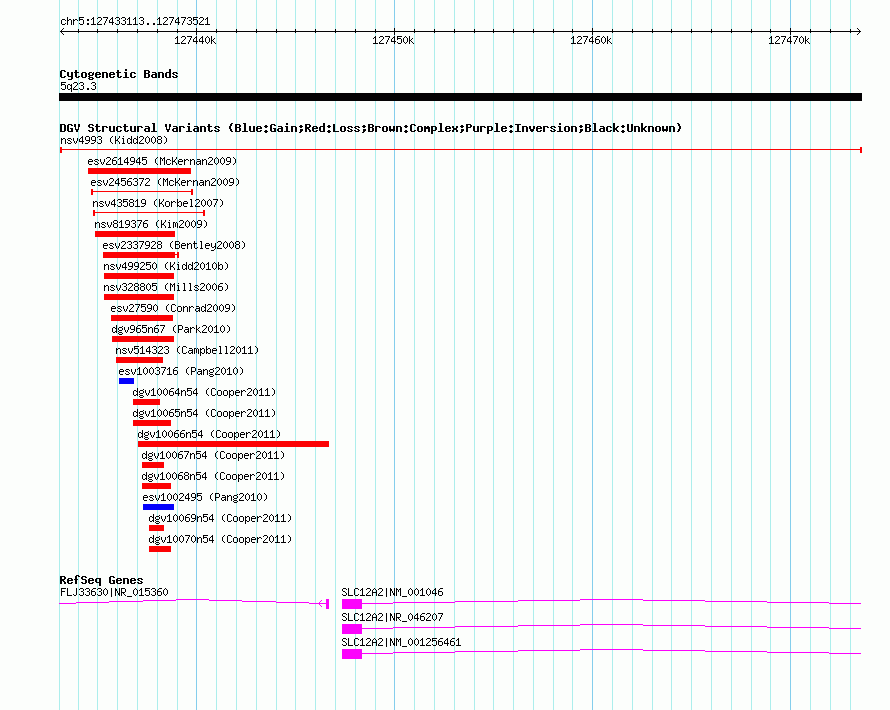Click nsv499250 (Kidd2010b) variant label

pos(166,266)
